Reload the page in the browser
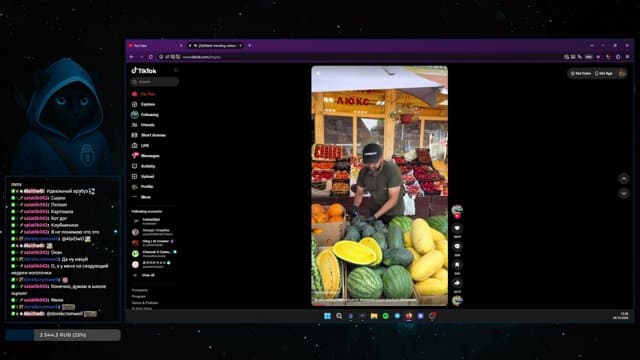Viewport: 640px width, 360px height. point(151,57)
